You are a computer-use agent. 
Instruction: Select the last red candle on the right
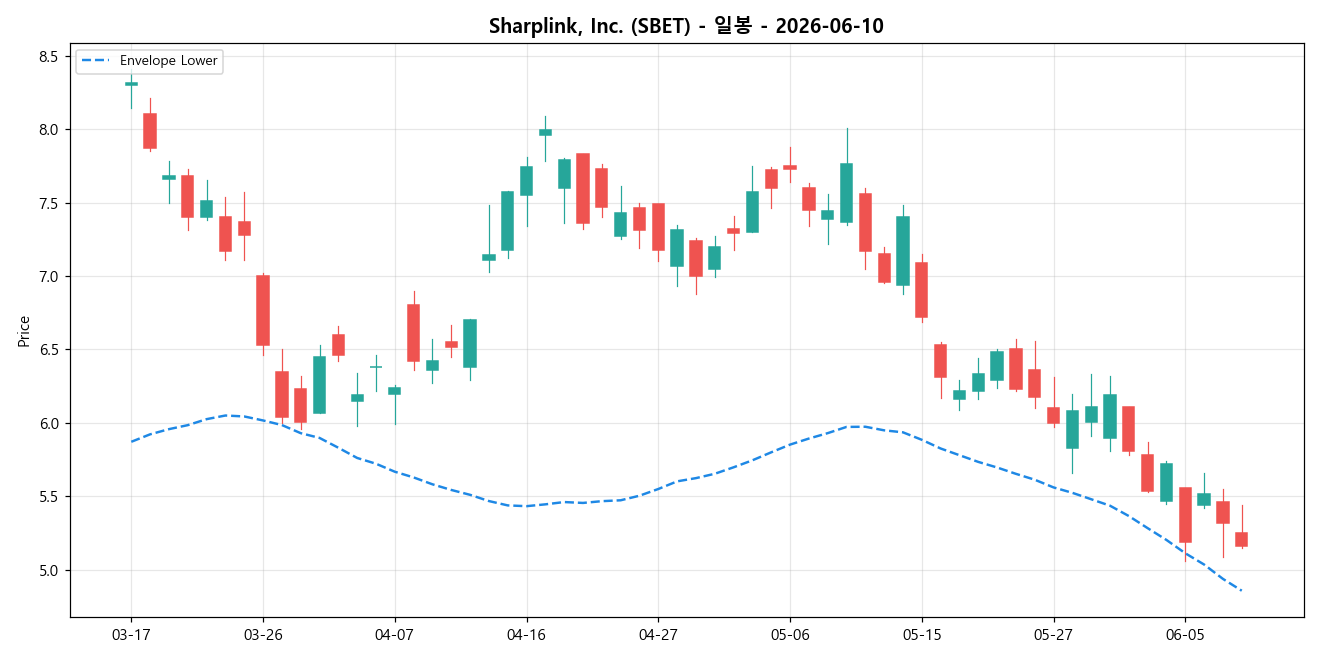(x=1241, y=539)
